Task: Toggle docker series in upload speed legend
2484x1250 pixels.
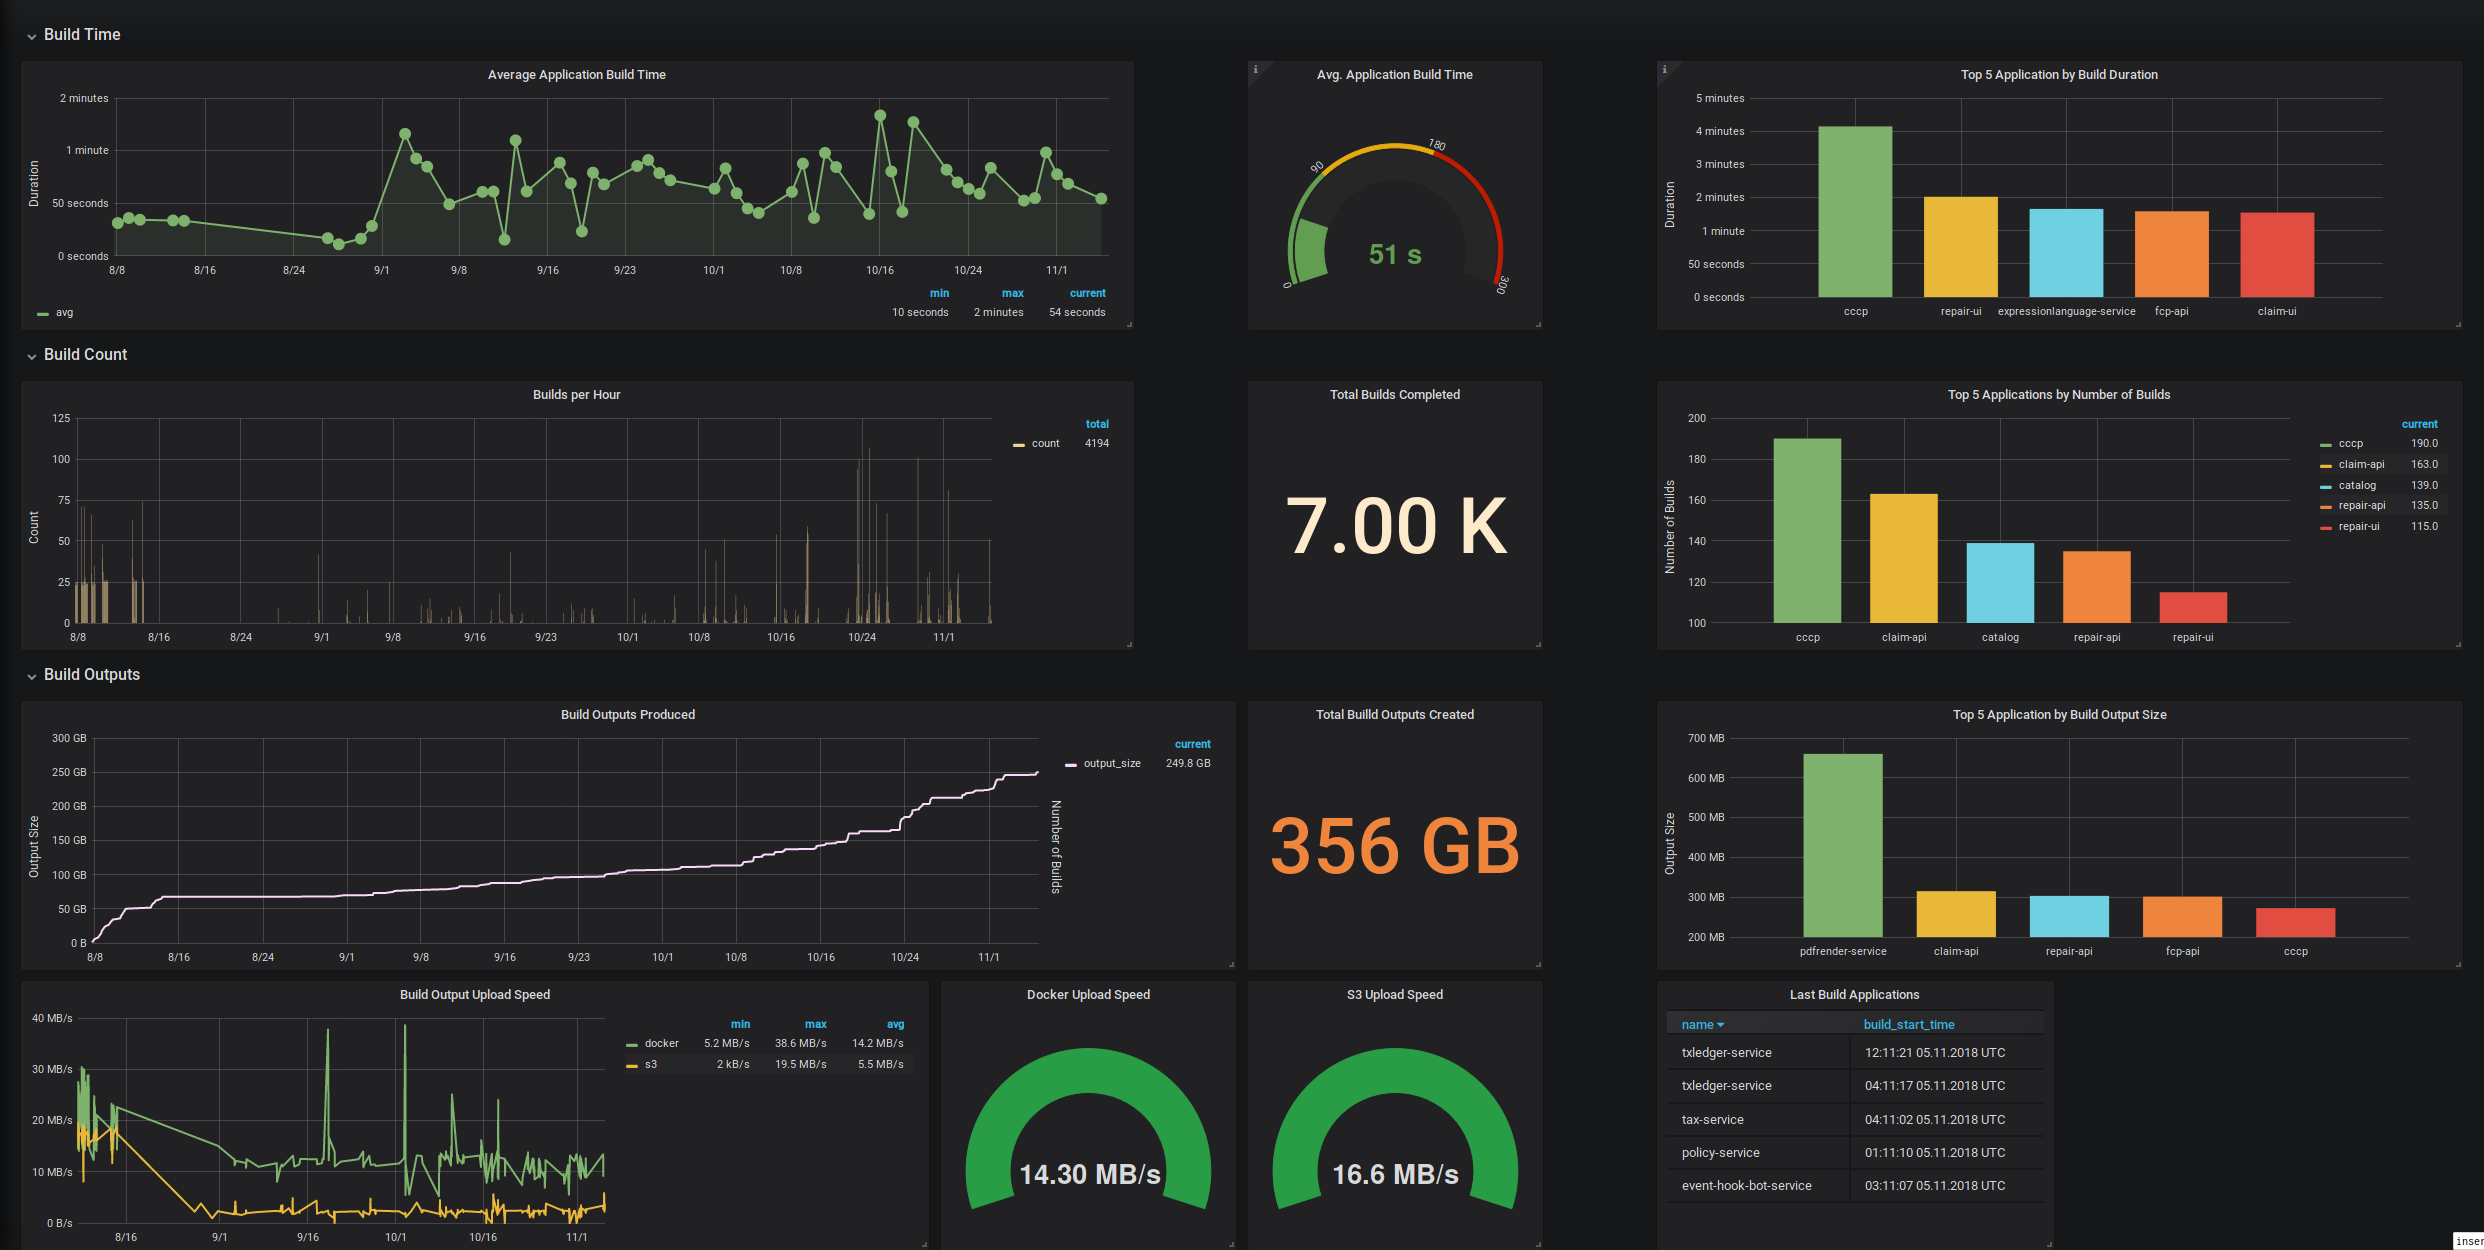Action: 661,1043
